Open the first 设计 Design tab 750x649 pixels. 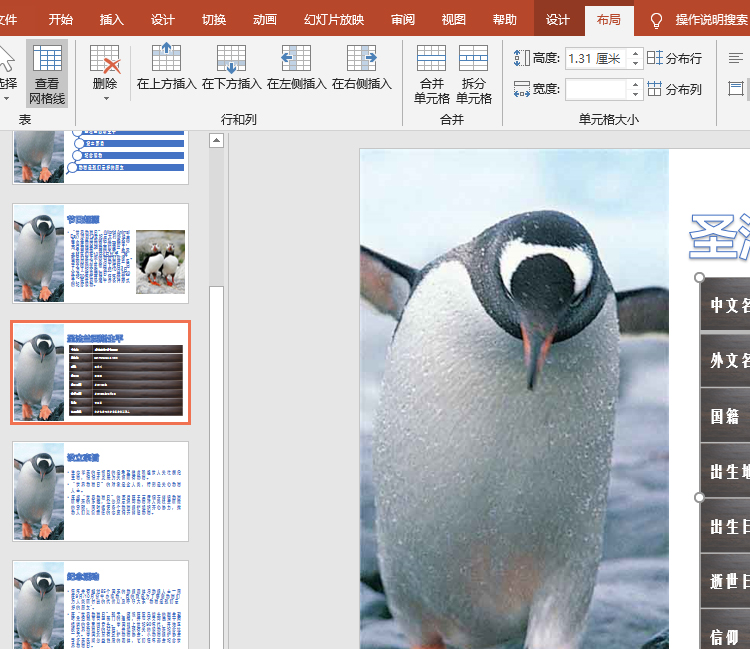coord(163,20)
